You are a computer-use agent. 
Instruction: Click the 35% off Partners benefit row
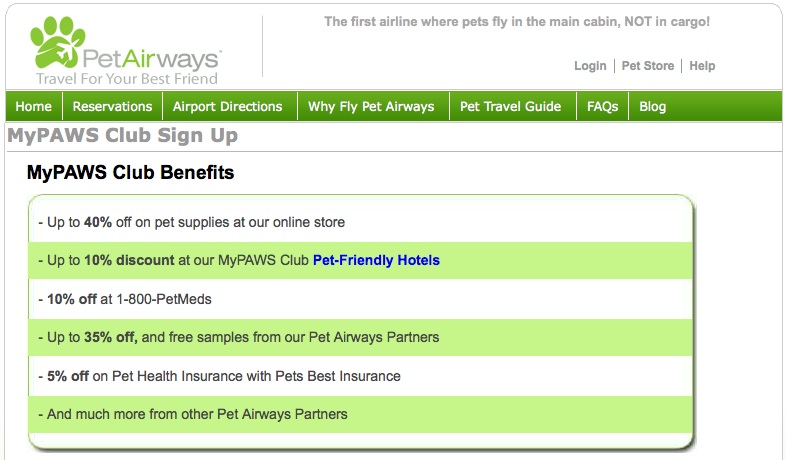tap(360, 337)
